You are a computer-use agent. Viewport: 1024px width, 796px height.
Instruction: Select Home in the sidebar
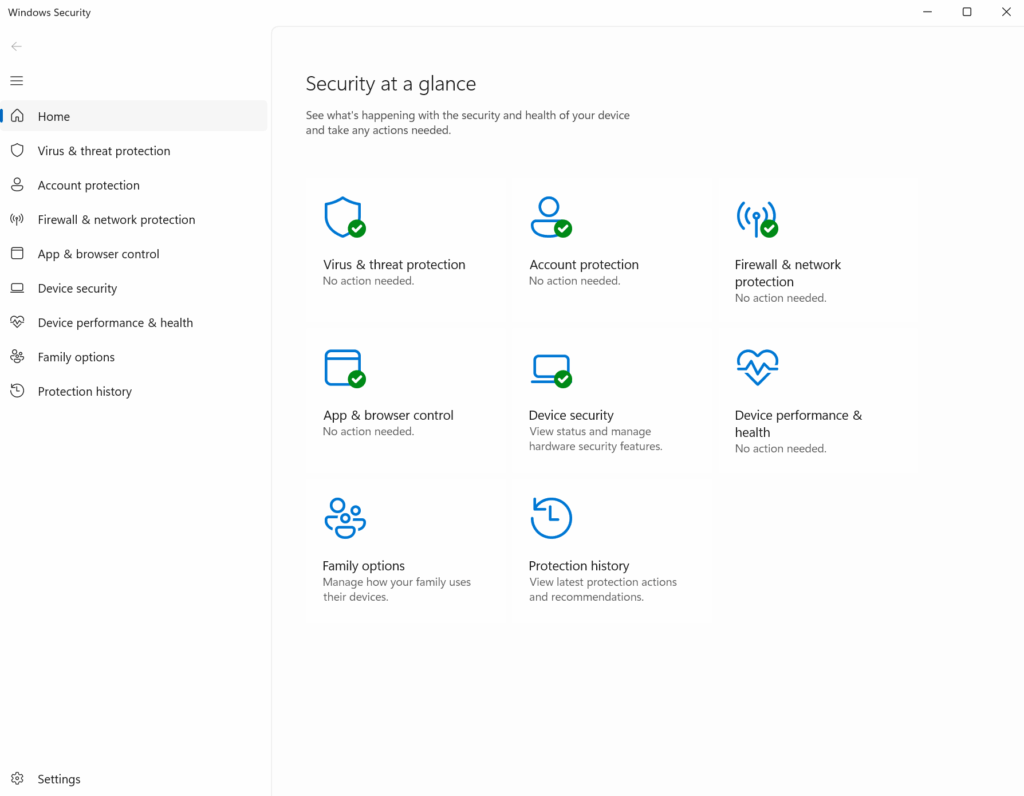coord(54,117)
